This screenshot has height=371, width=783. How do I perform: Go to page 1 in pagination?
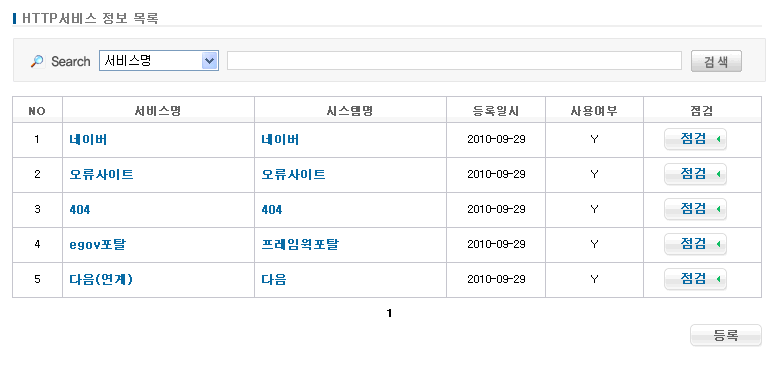390,314
